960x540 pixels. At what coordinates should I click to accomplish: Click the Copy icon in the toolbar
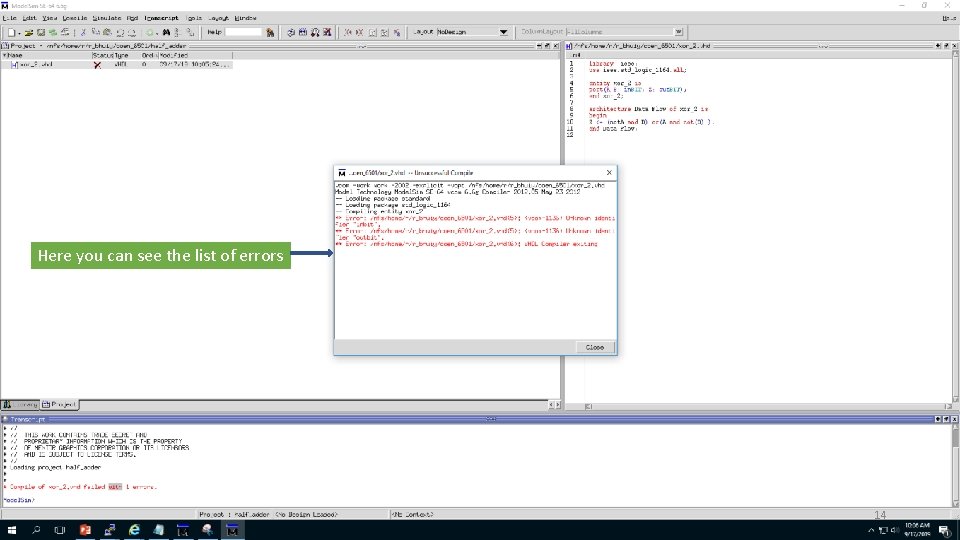tap(96, 32)
